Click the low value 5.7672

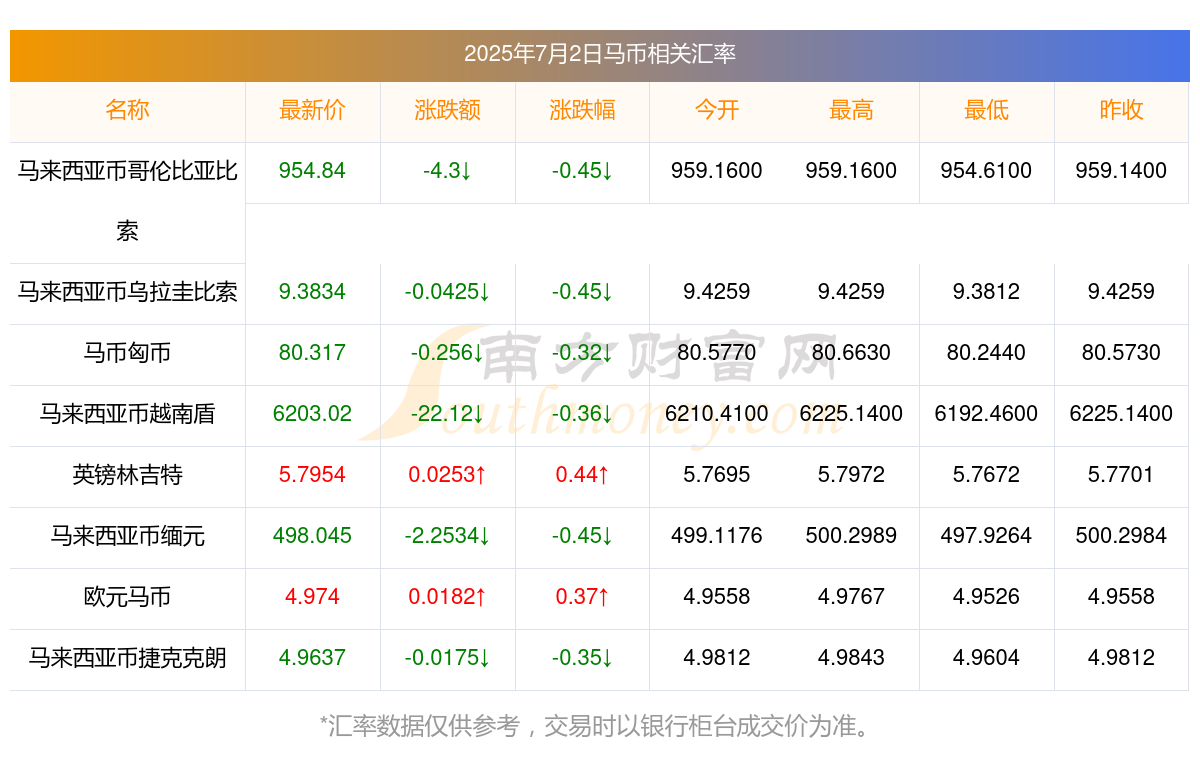(986, 475)
